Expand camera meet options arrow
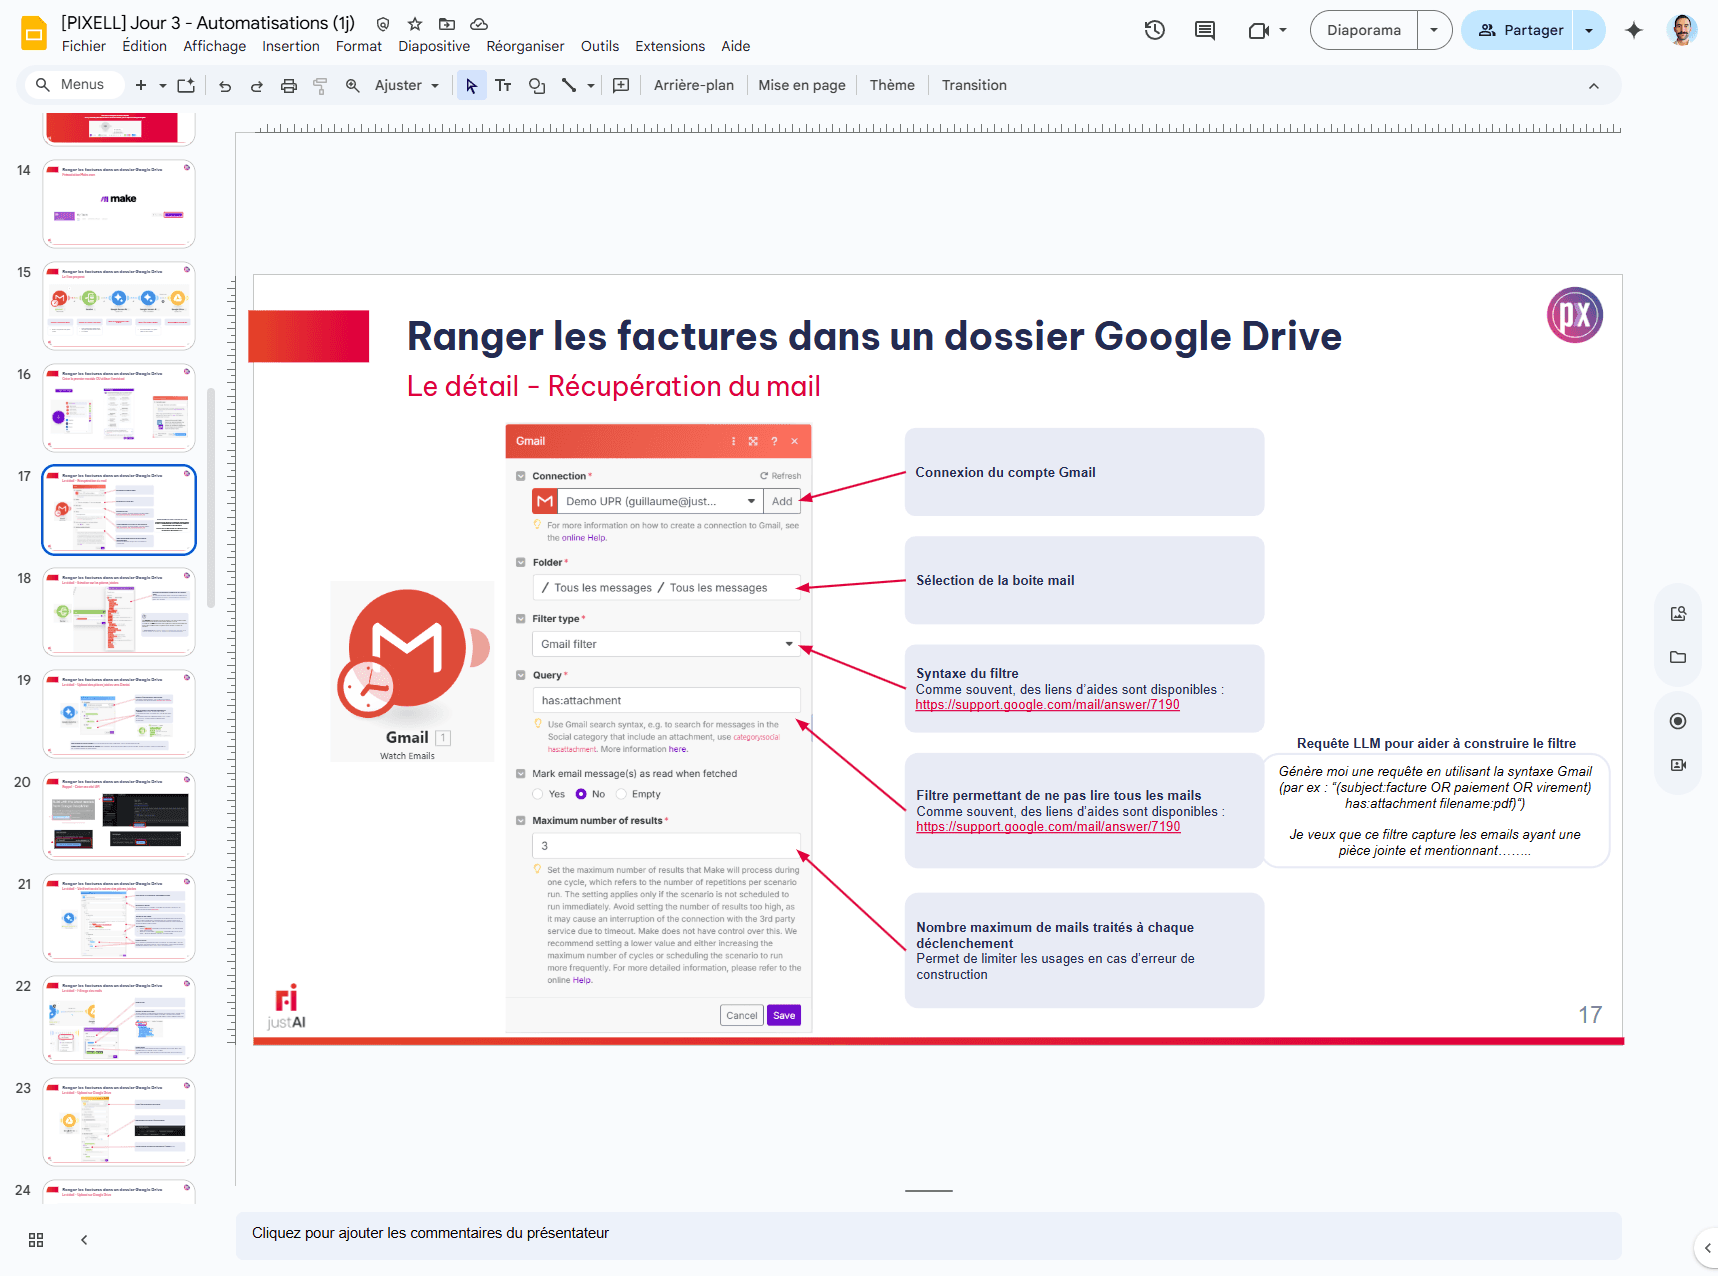 click(1283, 30)
